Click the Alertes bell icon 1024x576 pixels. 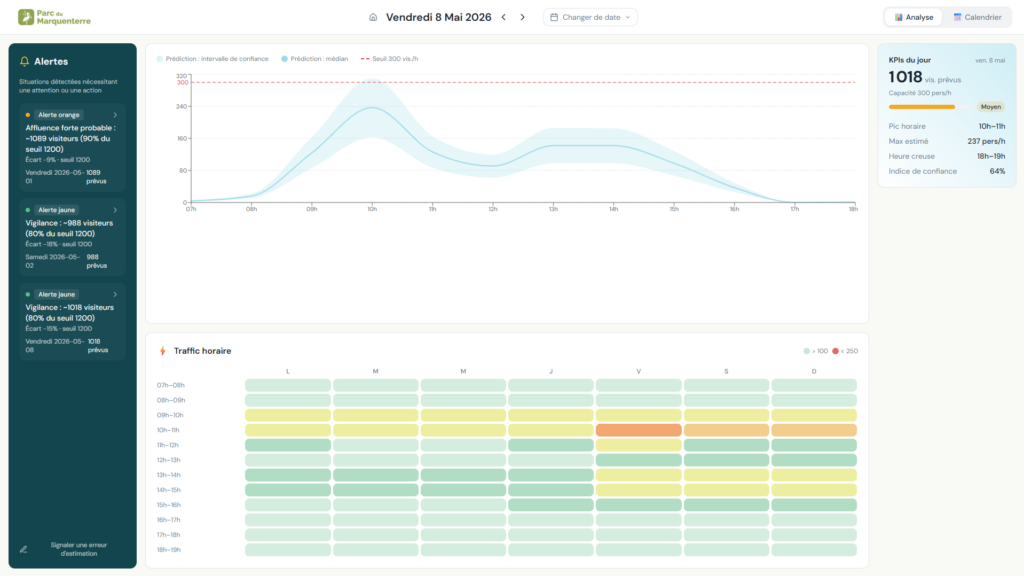[24, 61]
